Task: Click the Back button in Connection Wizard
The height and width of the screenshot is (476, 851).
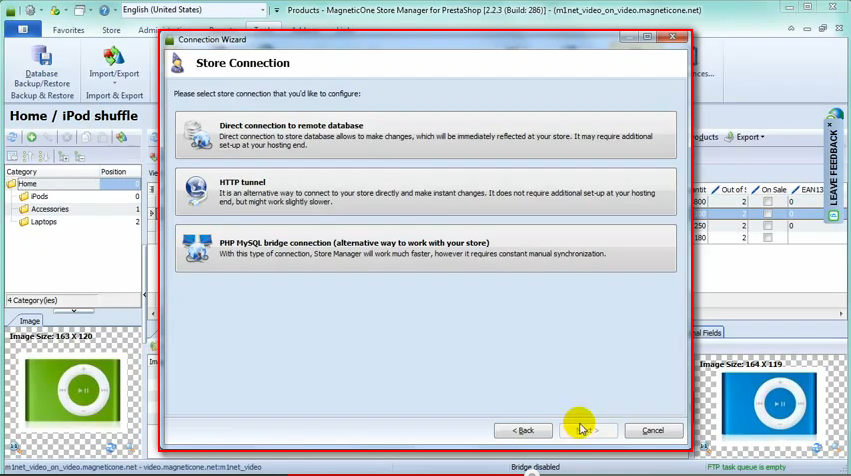Action: [x=523, y=430]
